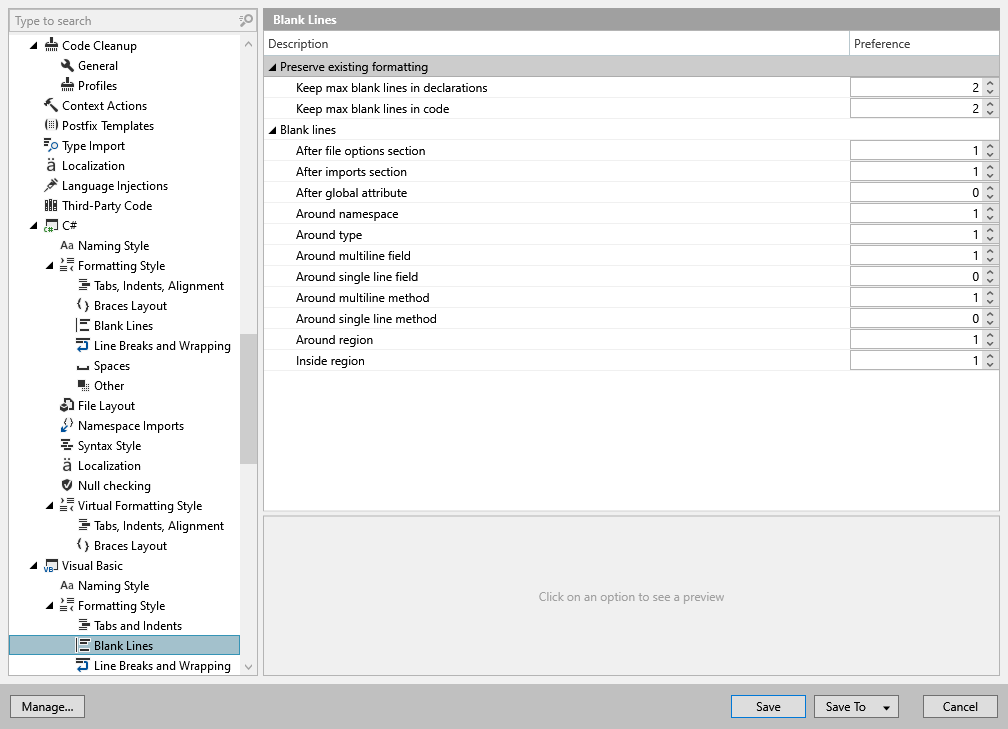Click the Cancel button
This screenshot has height=729, width=1008.
pyautogui.click(x=960, y=706)
